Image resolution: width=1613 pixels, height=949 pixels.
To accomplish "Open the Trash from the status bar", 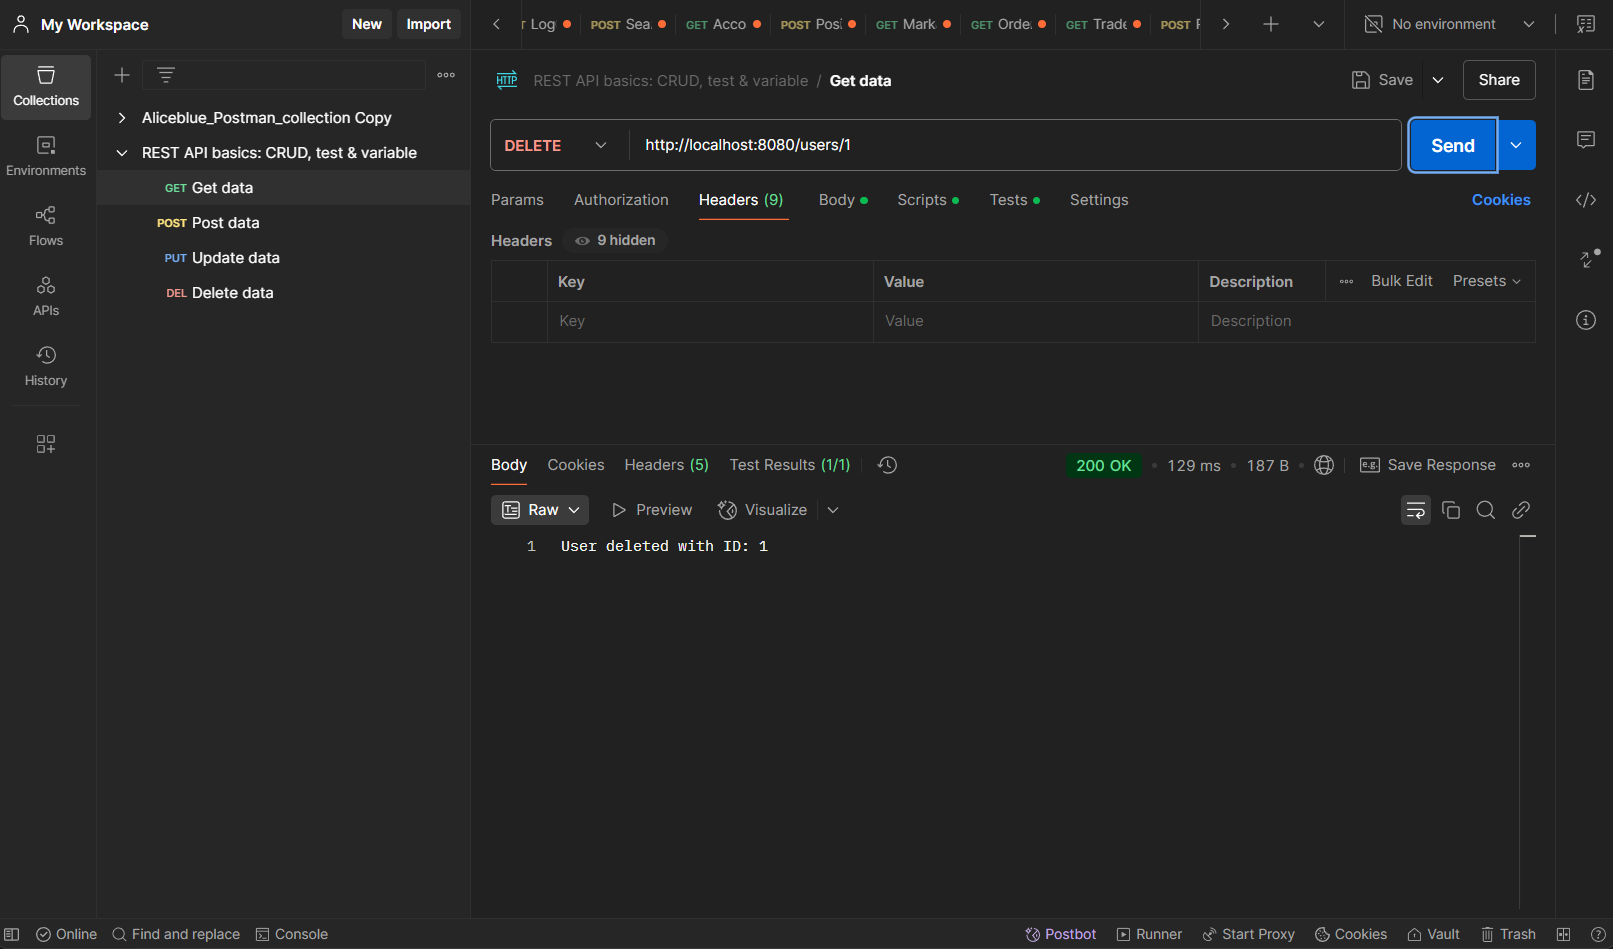I will coord(1508,934).
